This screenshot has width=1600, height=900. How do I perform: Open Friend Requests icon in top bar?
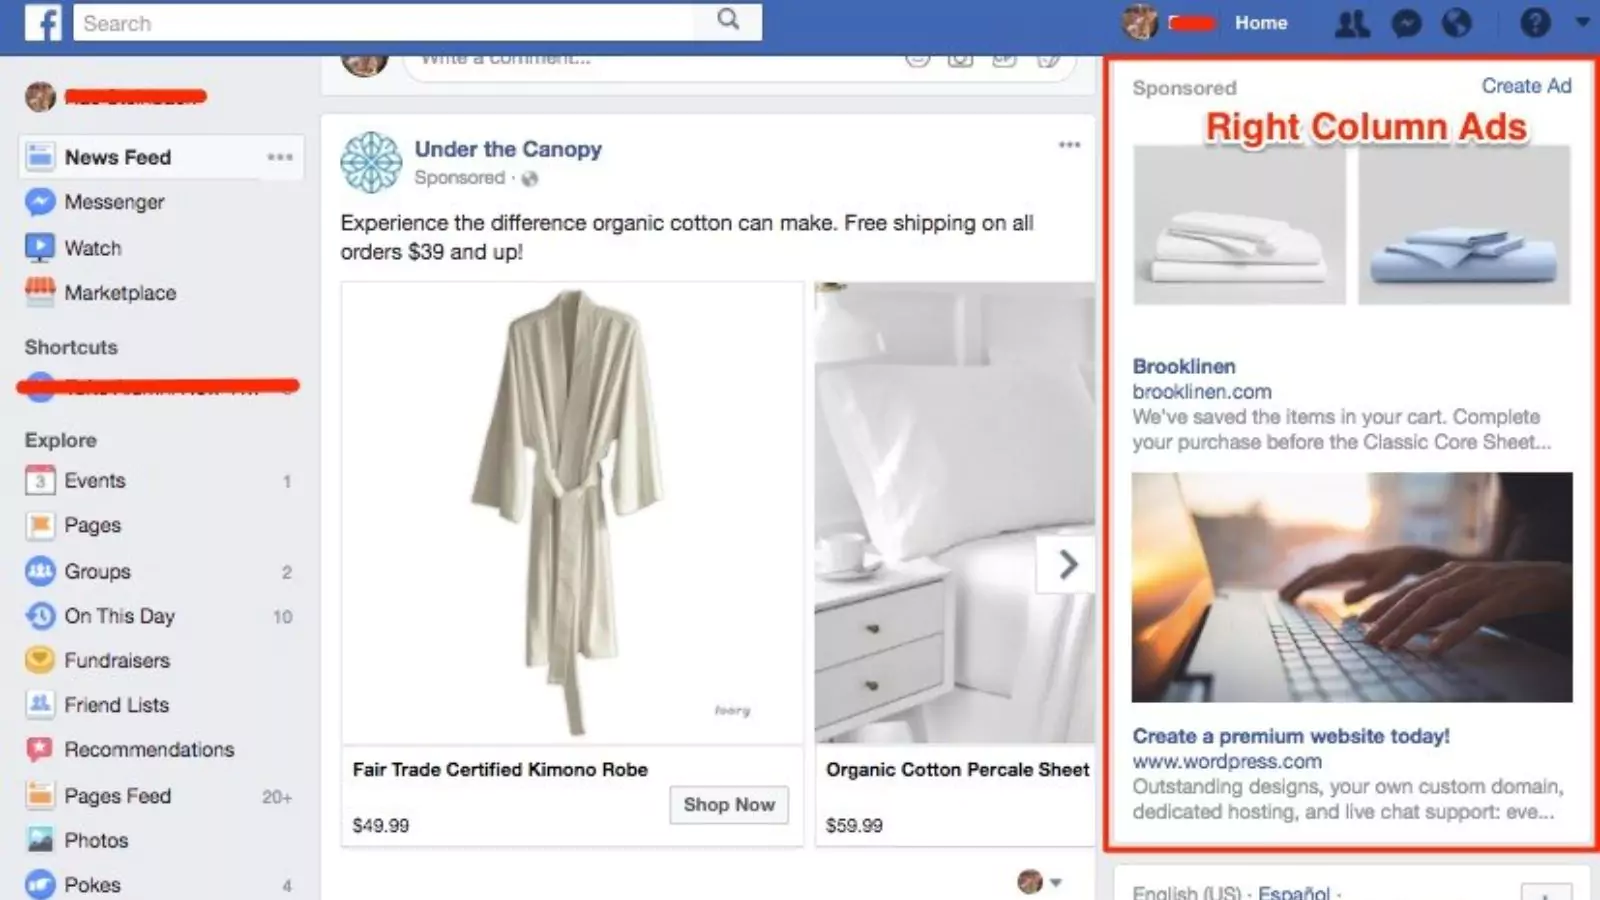pos(1352,23)
